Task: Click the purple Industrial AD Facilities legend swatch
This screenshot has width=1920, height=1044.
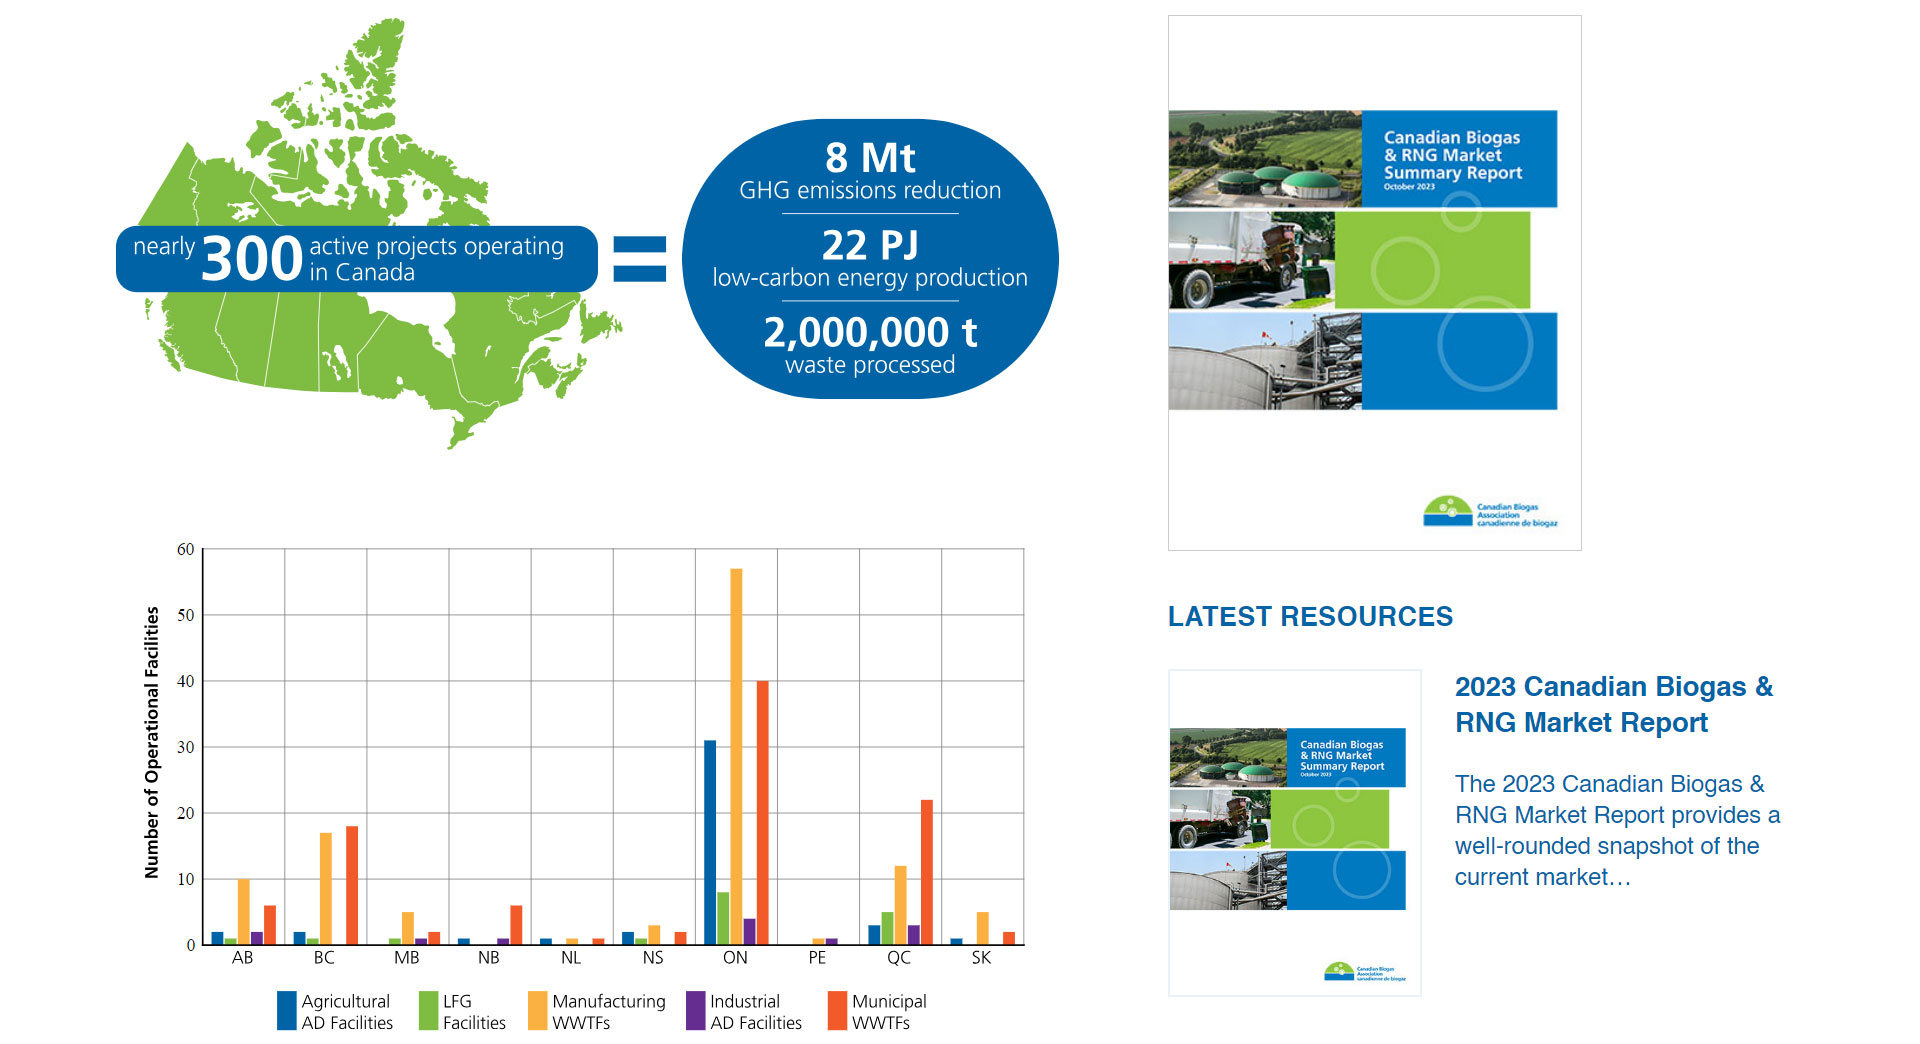Action: pyautogui.click(x=696, y=1011)
